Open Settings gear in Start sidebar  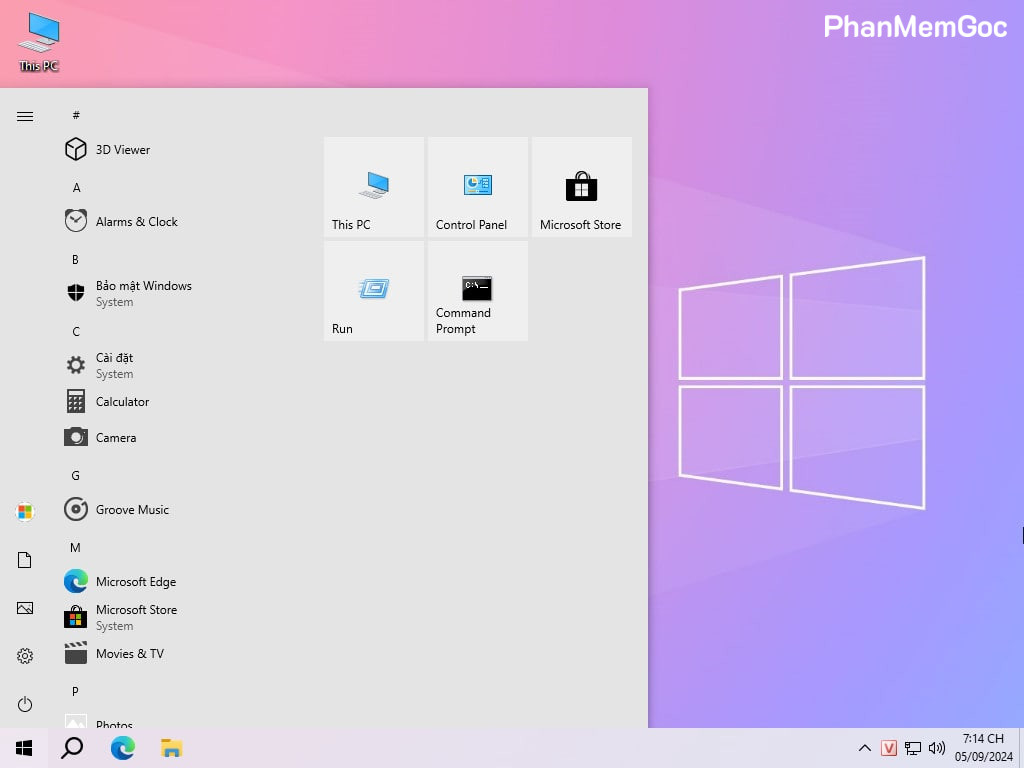pyautogui.click(x=25, y=656)
